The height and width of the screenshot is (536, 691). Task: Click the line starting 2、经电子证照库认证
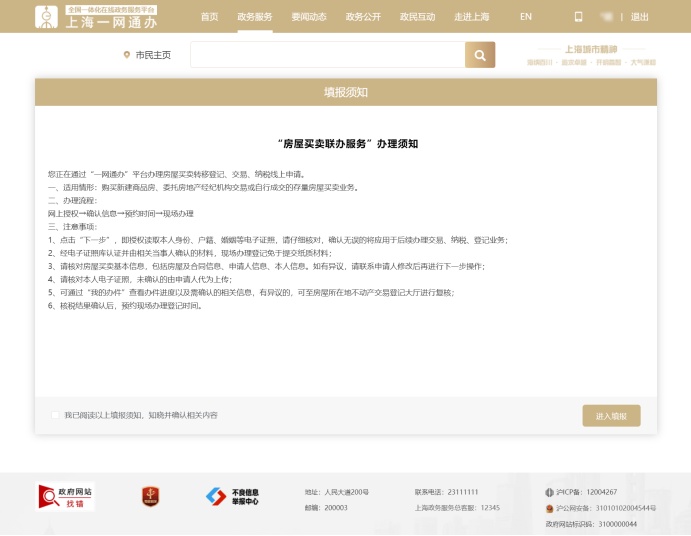pos(190,253)
